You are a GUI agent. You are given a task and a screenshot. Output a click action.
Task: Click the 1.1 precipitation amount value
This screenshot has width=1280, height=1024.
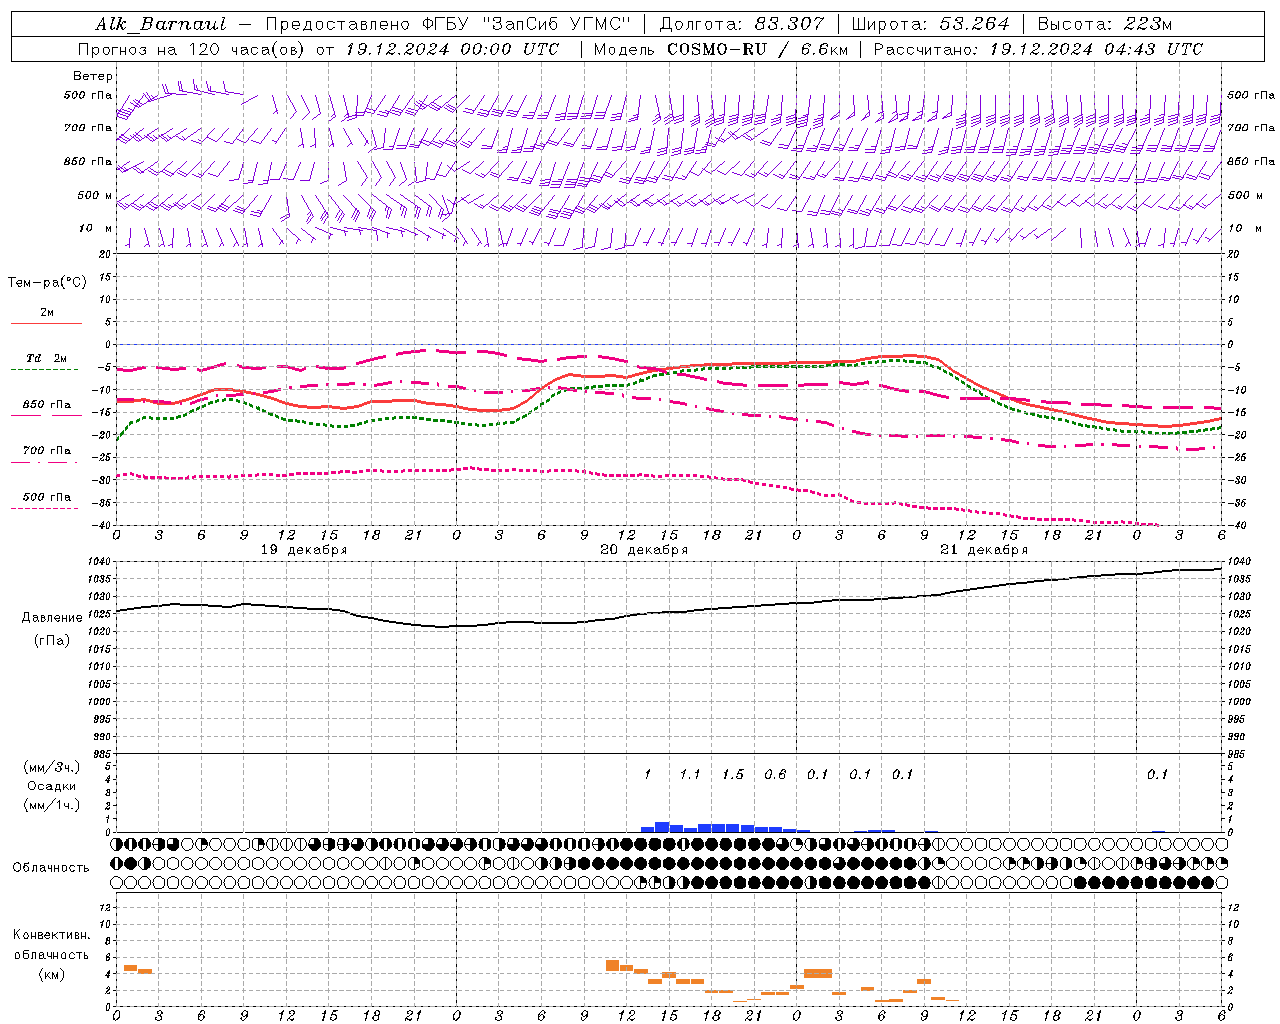point(690,774)
